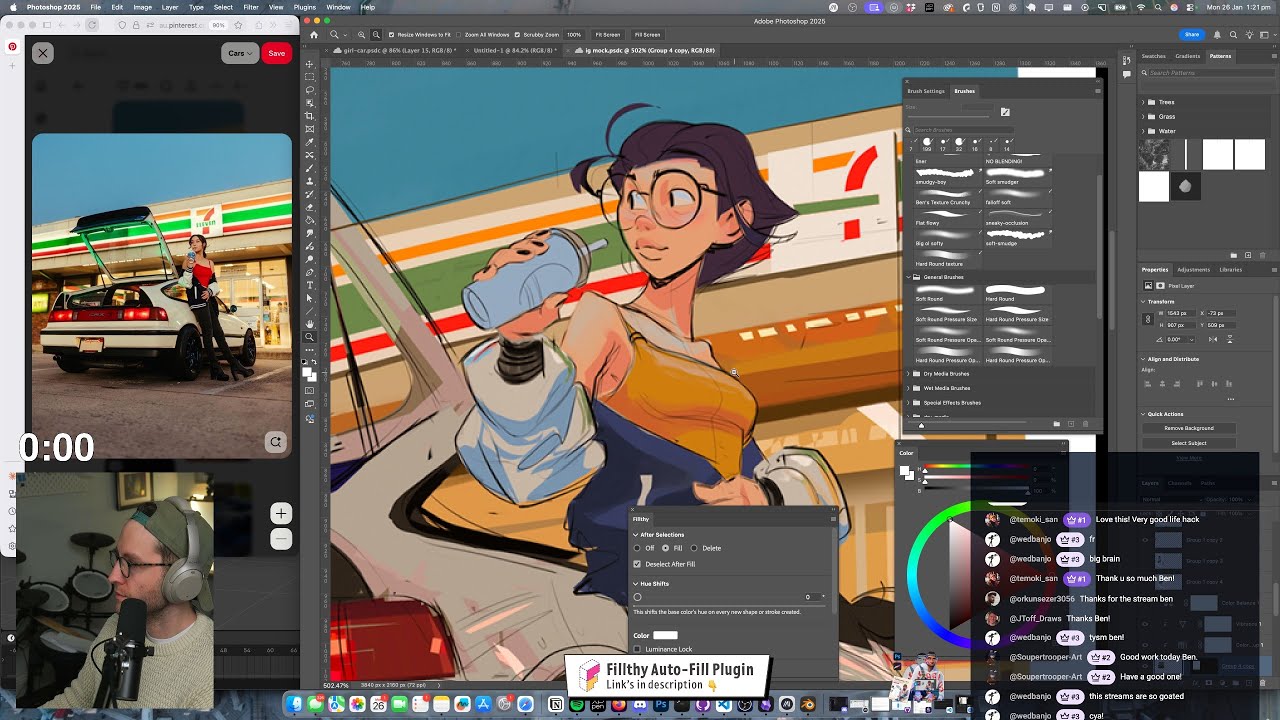Enable Zoom All Windows checkbox
This screenshot has height=720, width=1280.
[x=458, y=34]
